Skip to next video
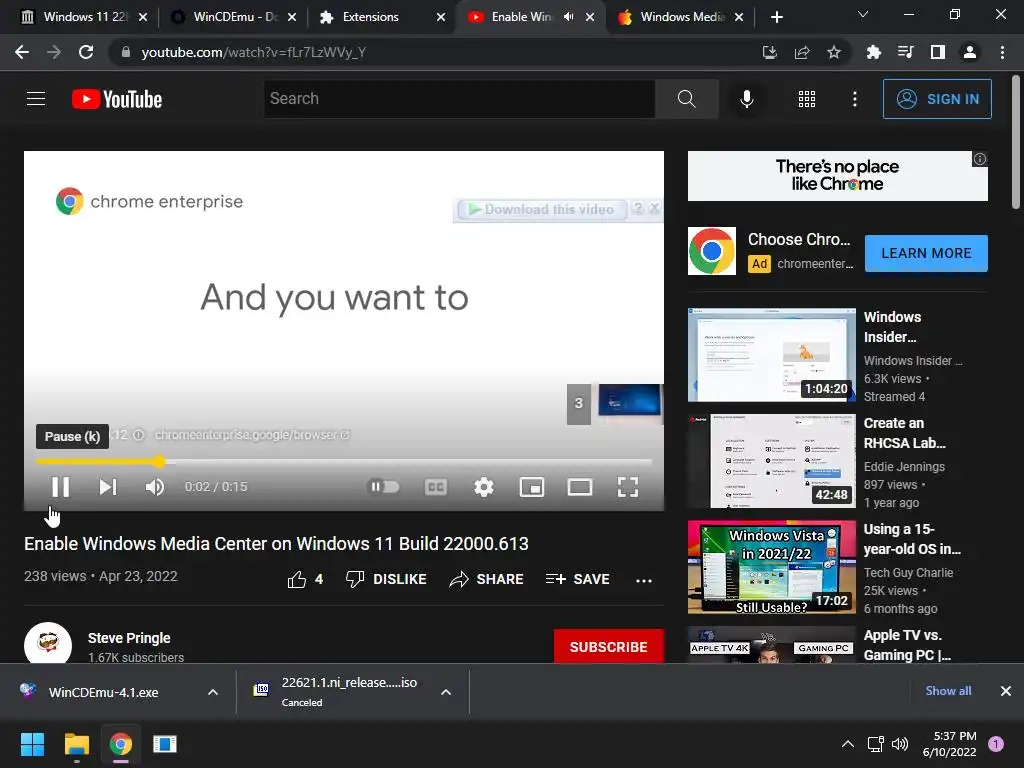The image size is (1024, 768). tap(108, 487)
